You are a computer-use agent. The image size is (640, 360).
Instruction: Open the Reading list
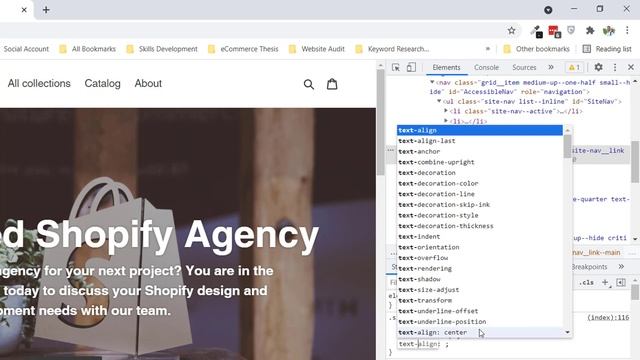(607, 49)
